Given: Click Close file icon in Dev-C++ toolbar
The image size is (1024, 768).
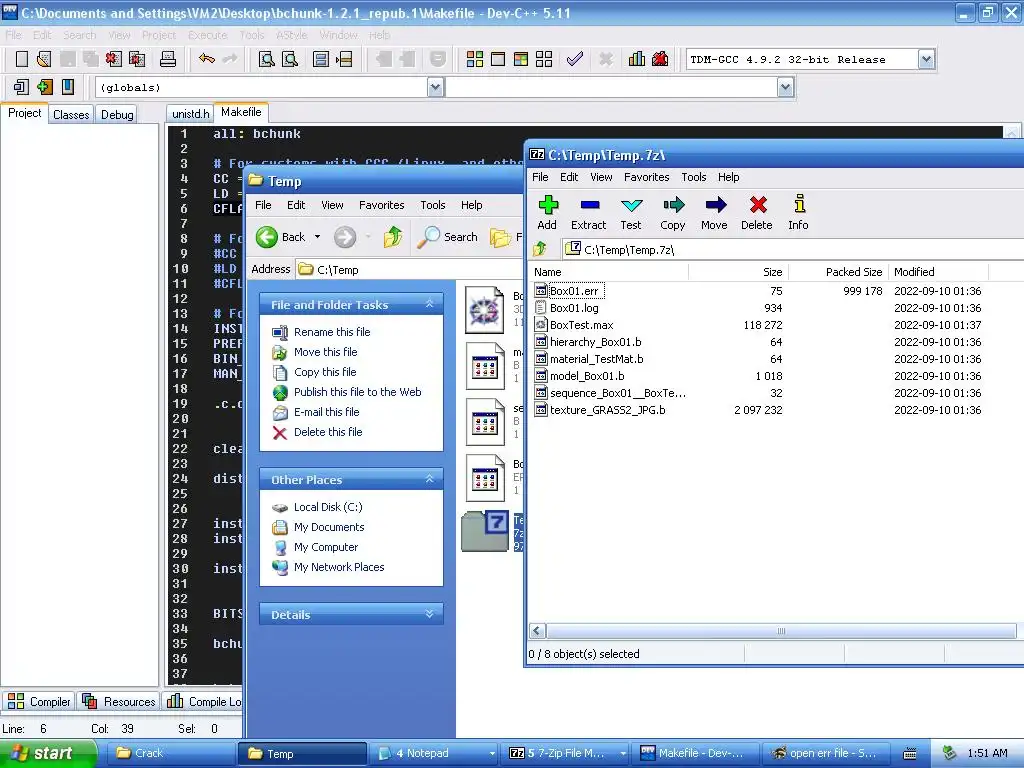Looking at the screenshot, I should tap(114, 59).
